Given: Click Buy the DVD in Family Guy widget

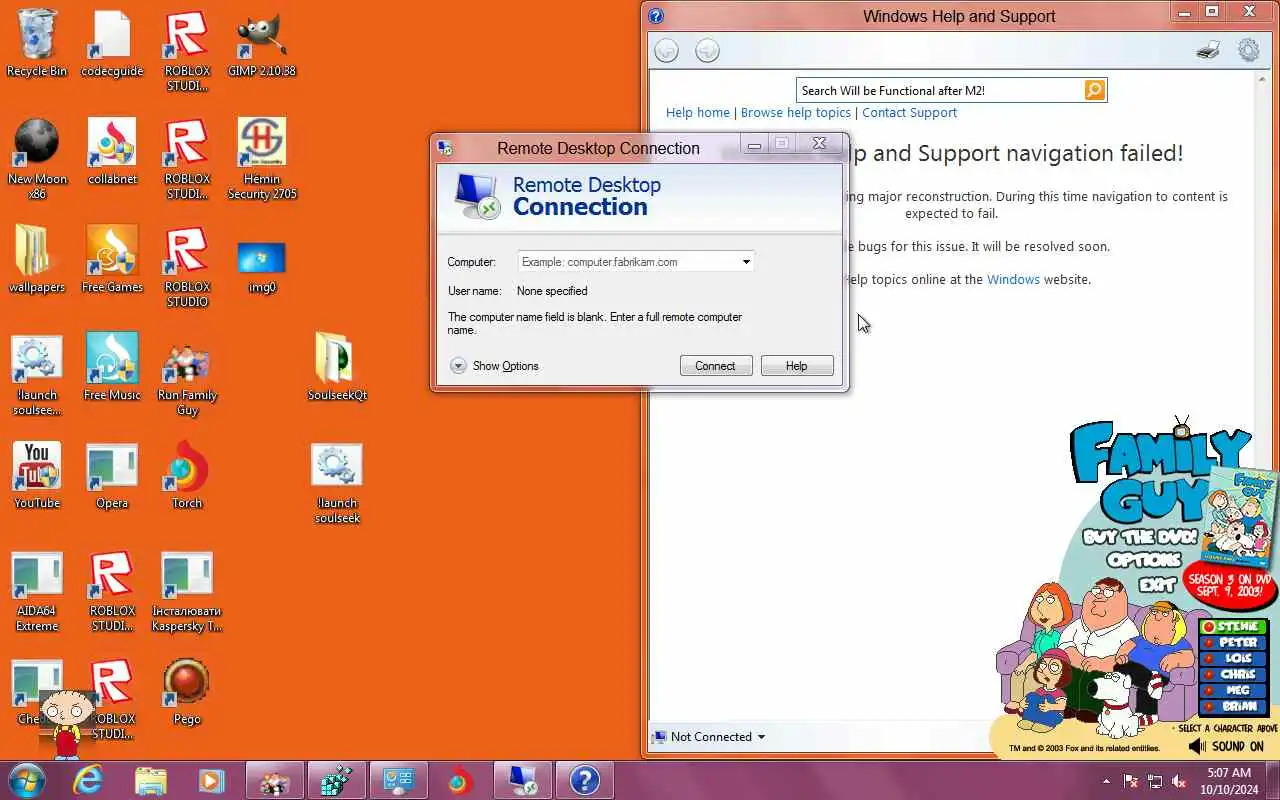Looking at the screenshot, I should pyautogui.click(x=1140, y=537).
